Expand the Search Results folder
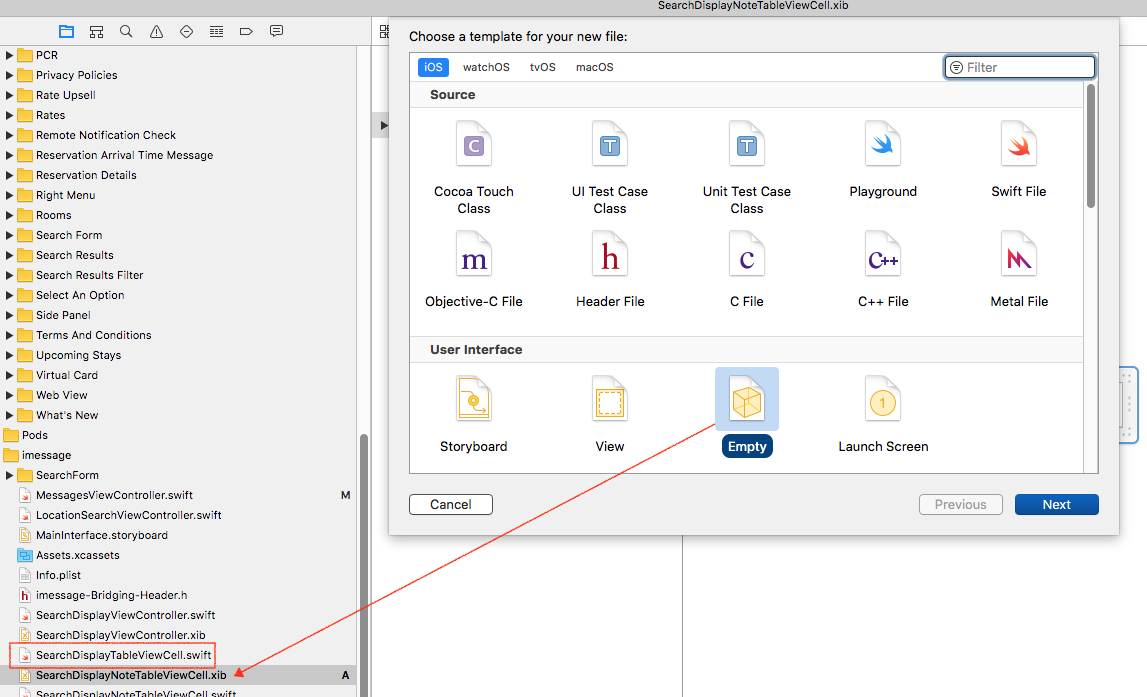This screenshot has width=1147, height=697. pyautogui.click(x=10, y=255)
